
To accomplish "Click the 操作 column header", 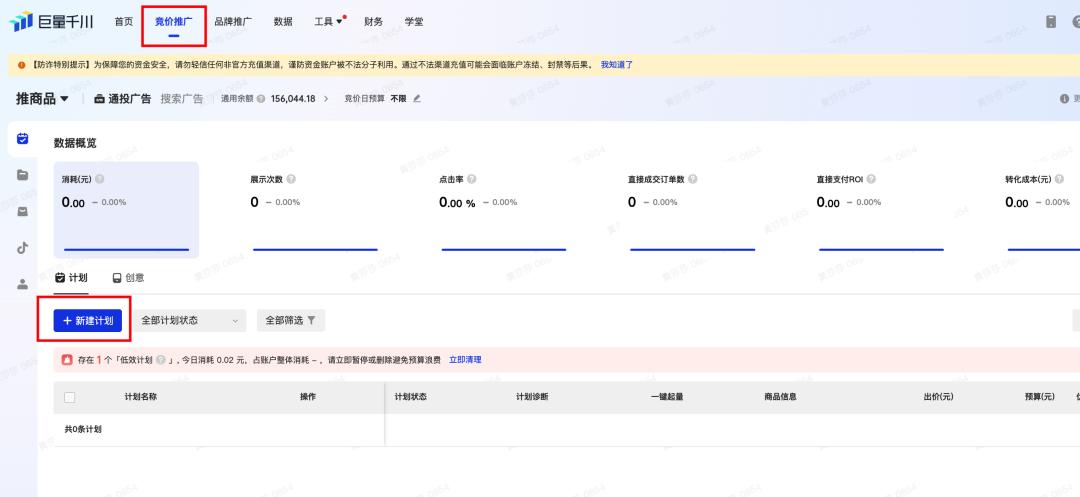I will [308, 397].
